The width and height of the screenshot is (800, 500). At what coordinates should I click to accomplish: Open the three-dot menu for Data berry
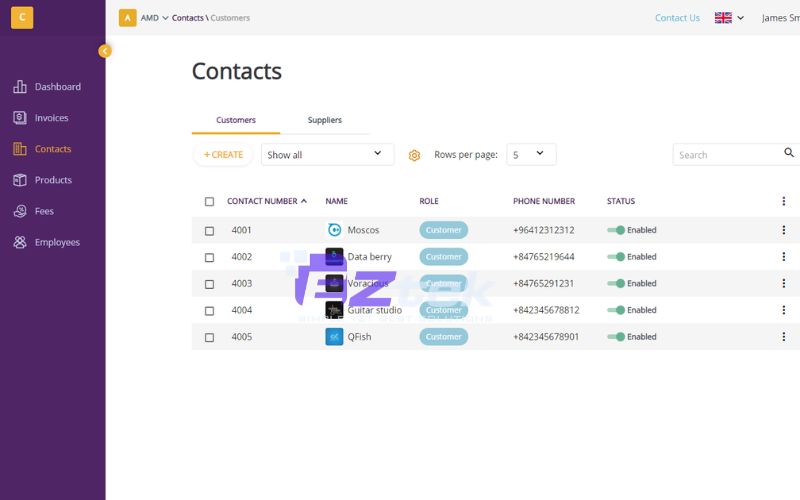click(784, 257)
